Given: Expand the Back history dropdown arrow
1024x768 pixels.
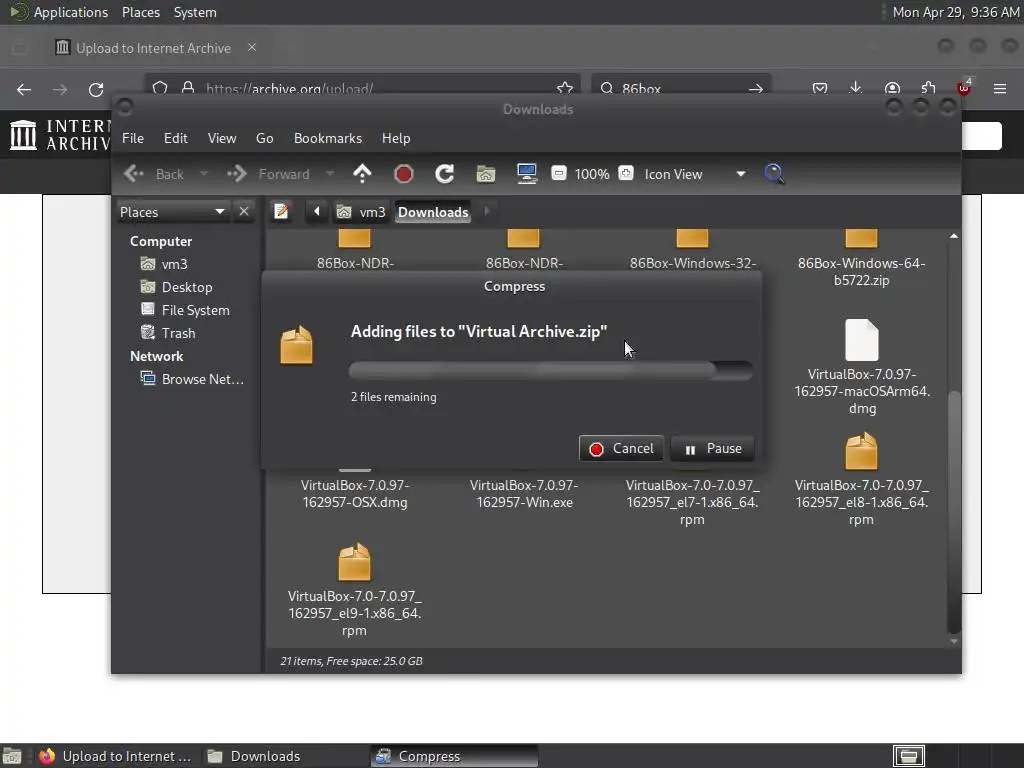Looking at the screenshot, I should (204, 174).
